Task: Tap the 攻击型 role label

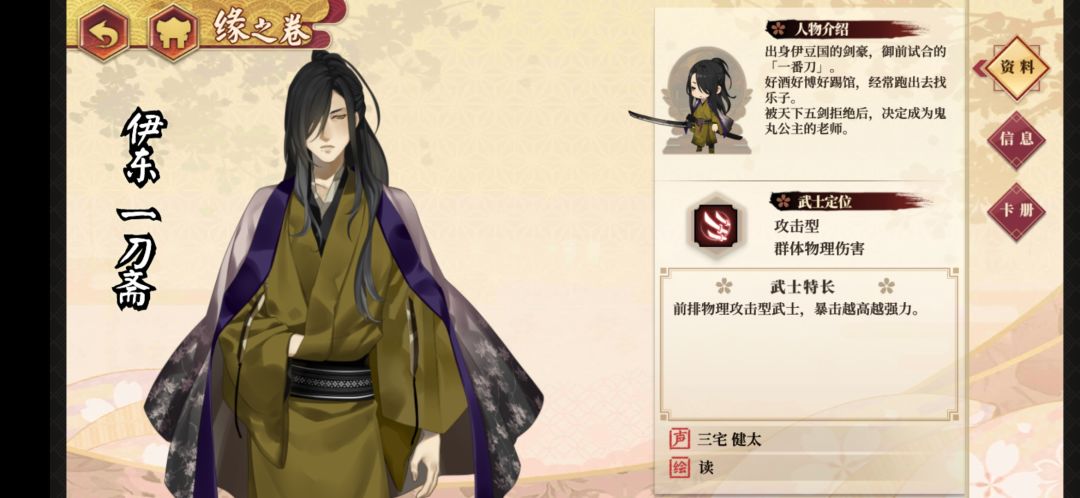Action: (797, 226)
